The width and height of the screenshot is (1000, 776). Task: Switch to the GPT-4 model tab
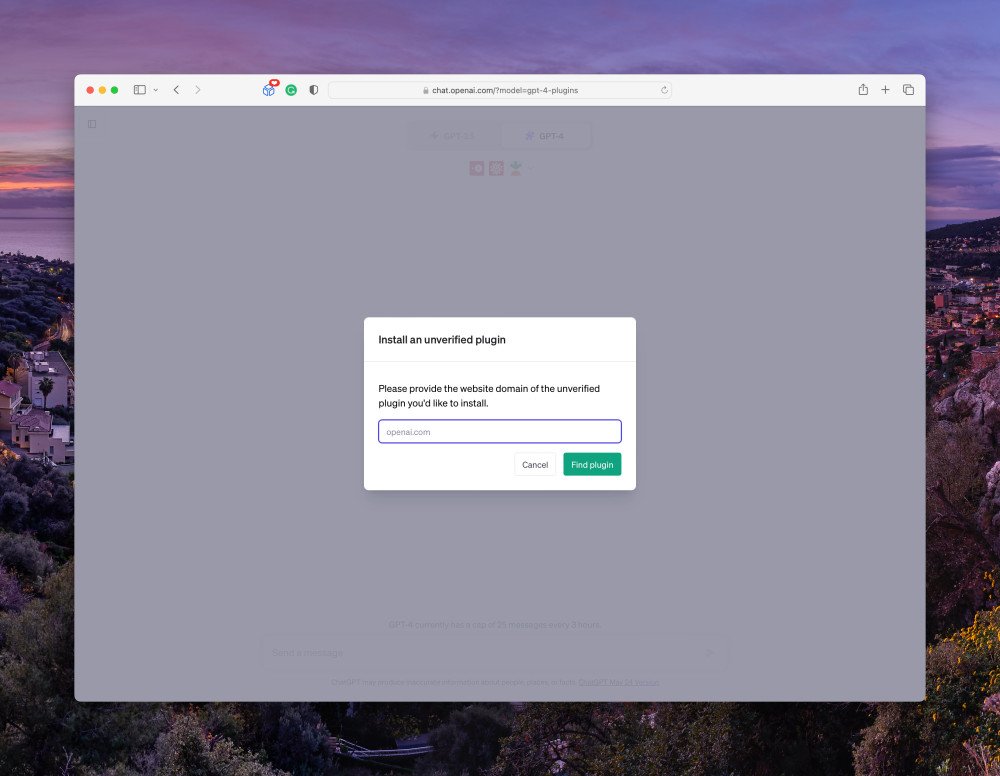(545, 136)
